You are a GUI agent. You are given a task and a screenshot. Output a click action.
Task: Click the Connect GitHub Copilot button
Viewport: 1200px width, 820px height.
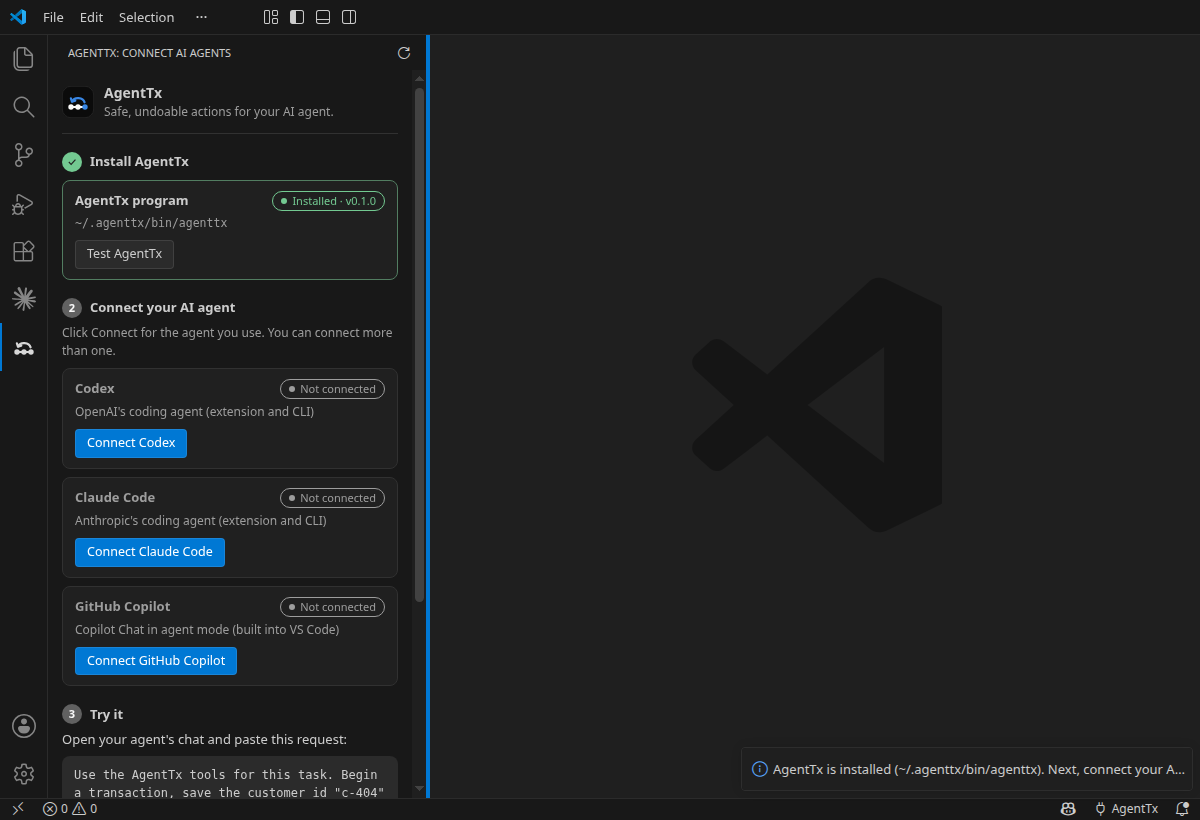[x=156, y=661]
